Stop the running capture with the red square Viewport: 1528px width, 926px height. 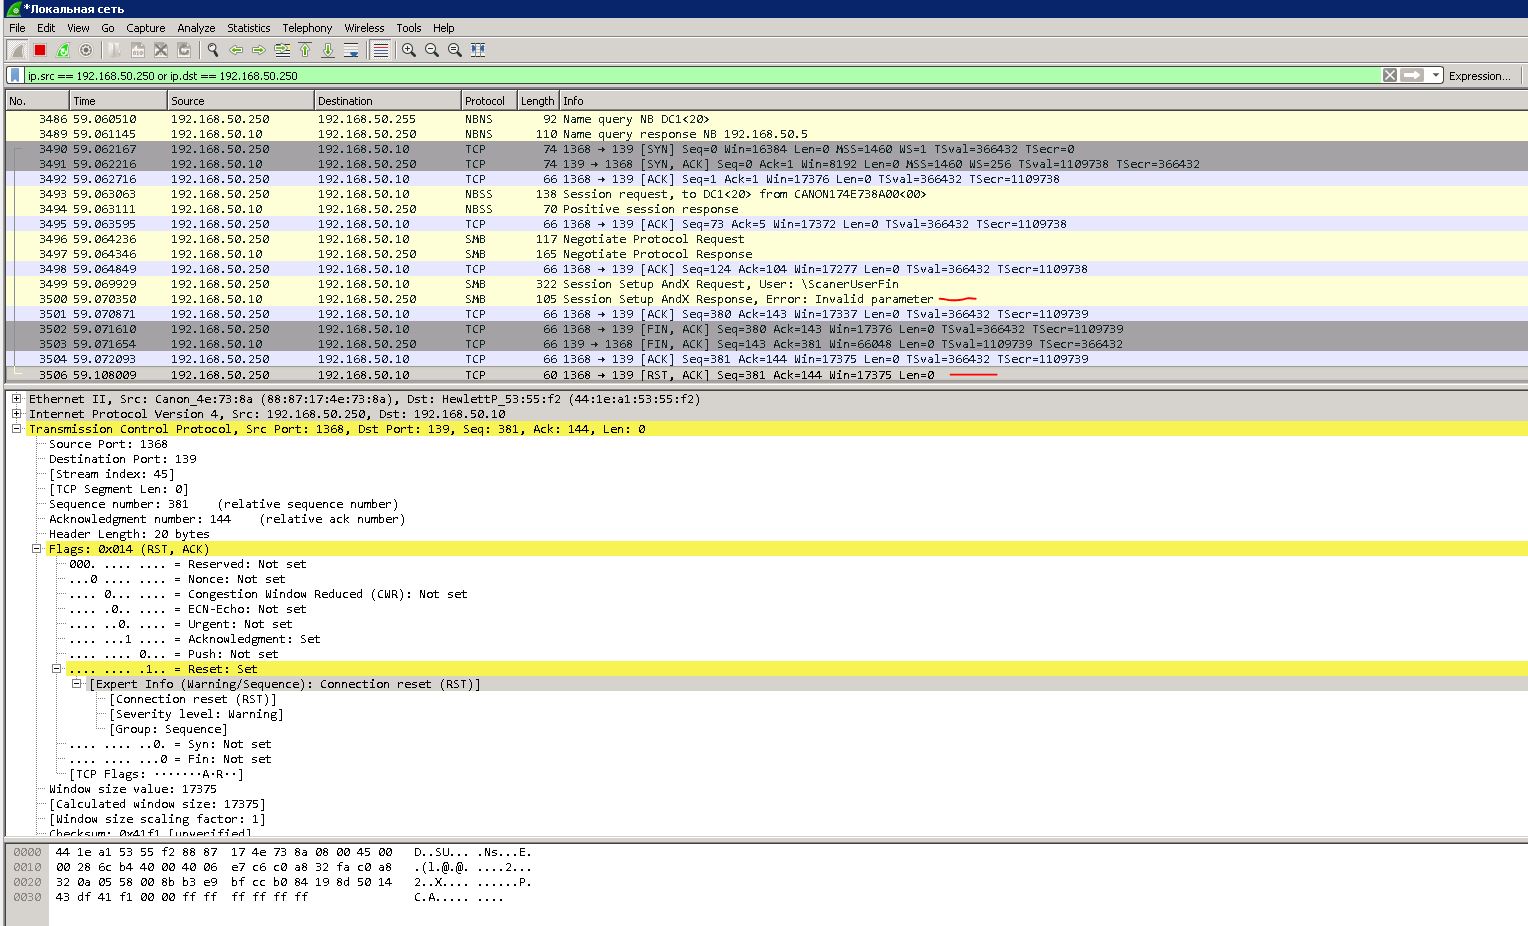click(x=40, y=50)
